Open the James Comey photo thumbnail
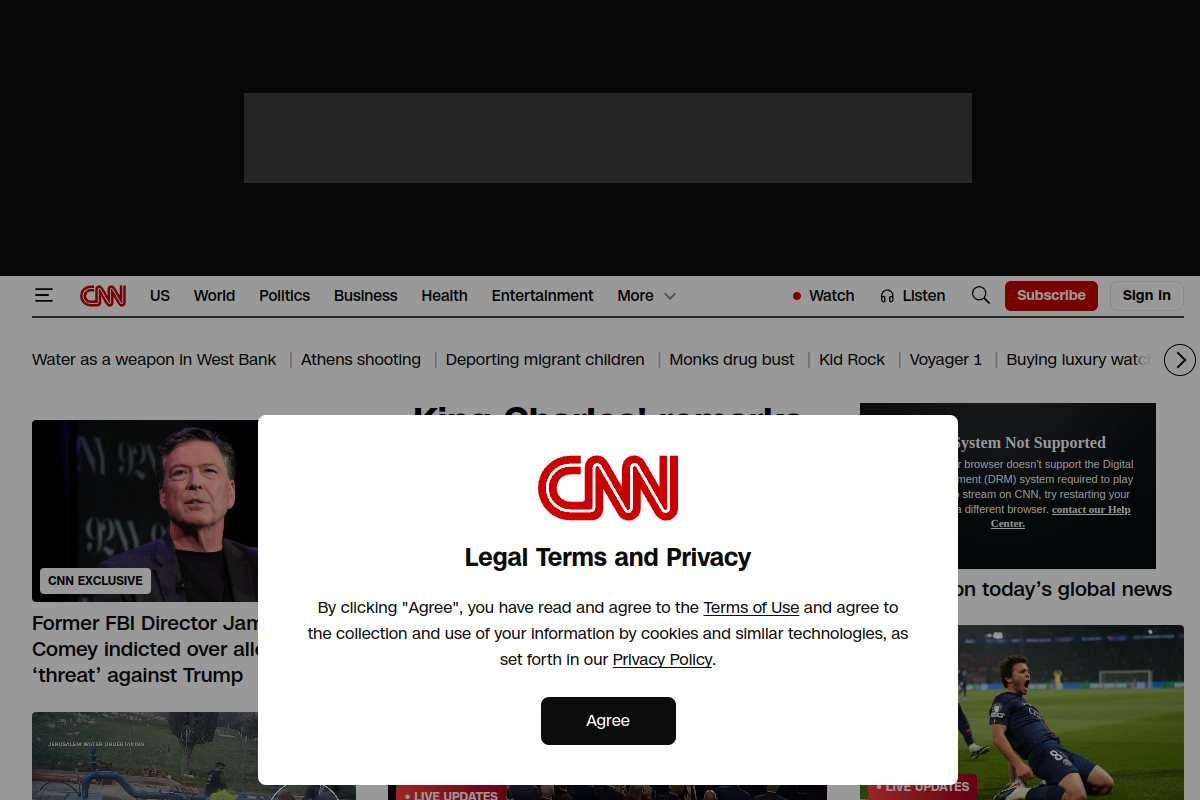Image resolution: width=1200 pixels, height=800 pixels. pos(145,511)
